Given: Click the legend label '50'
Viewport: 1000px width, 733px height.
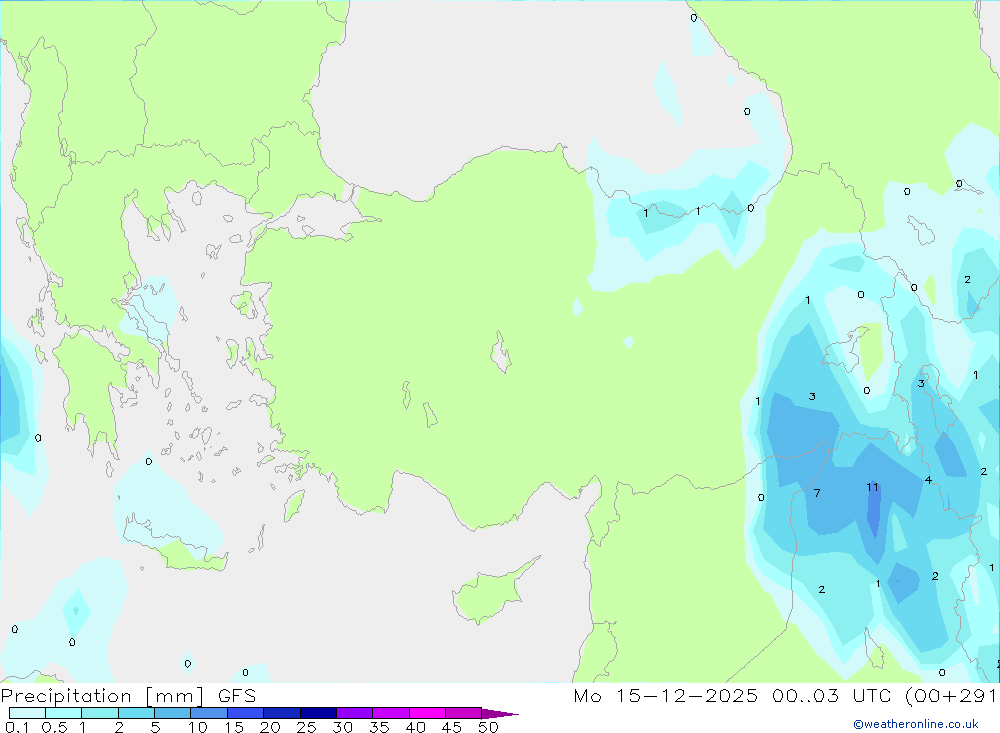Looking at the screenshot, I should point(488,727).
